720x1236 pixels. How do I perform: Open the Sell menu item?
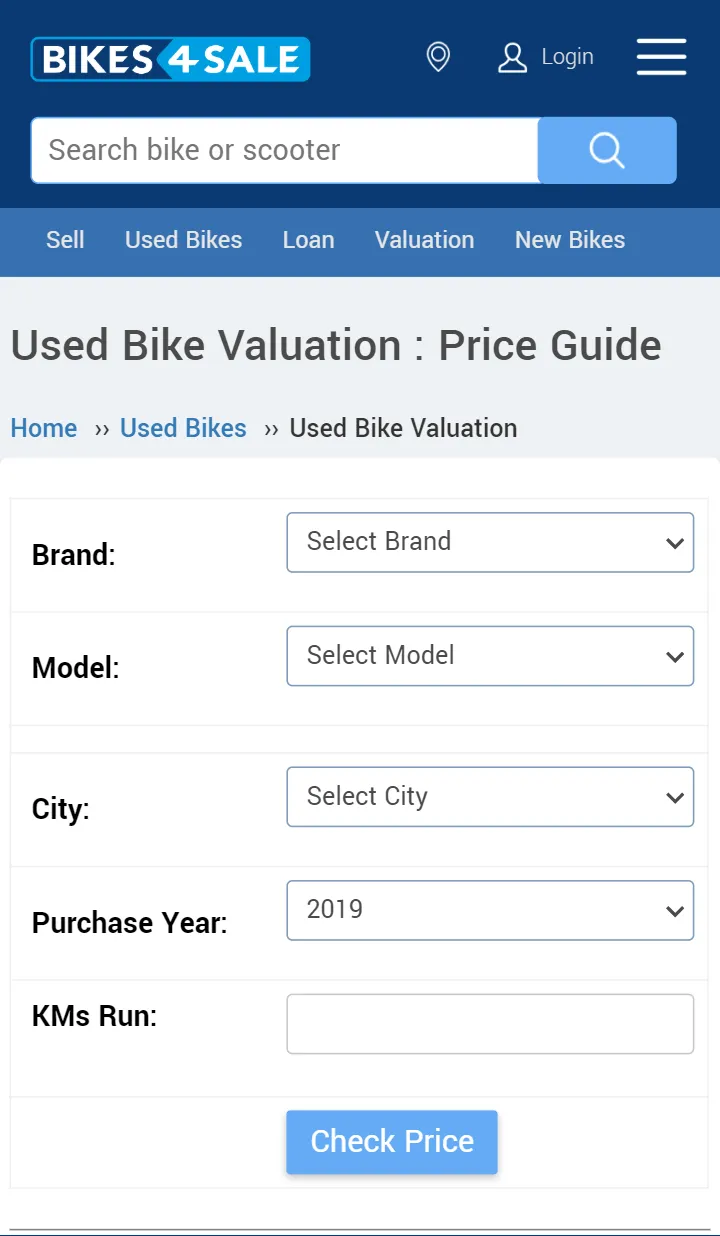[65, 240]
